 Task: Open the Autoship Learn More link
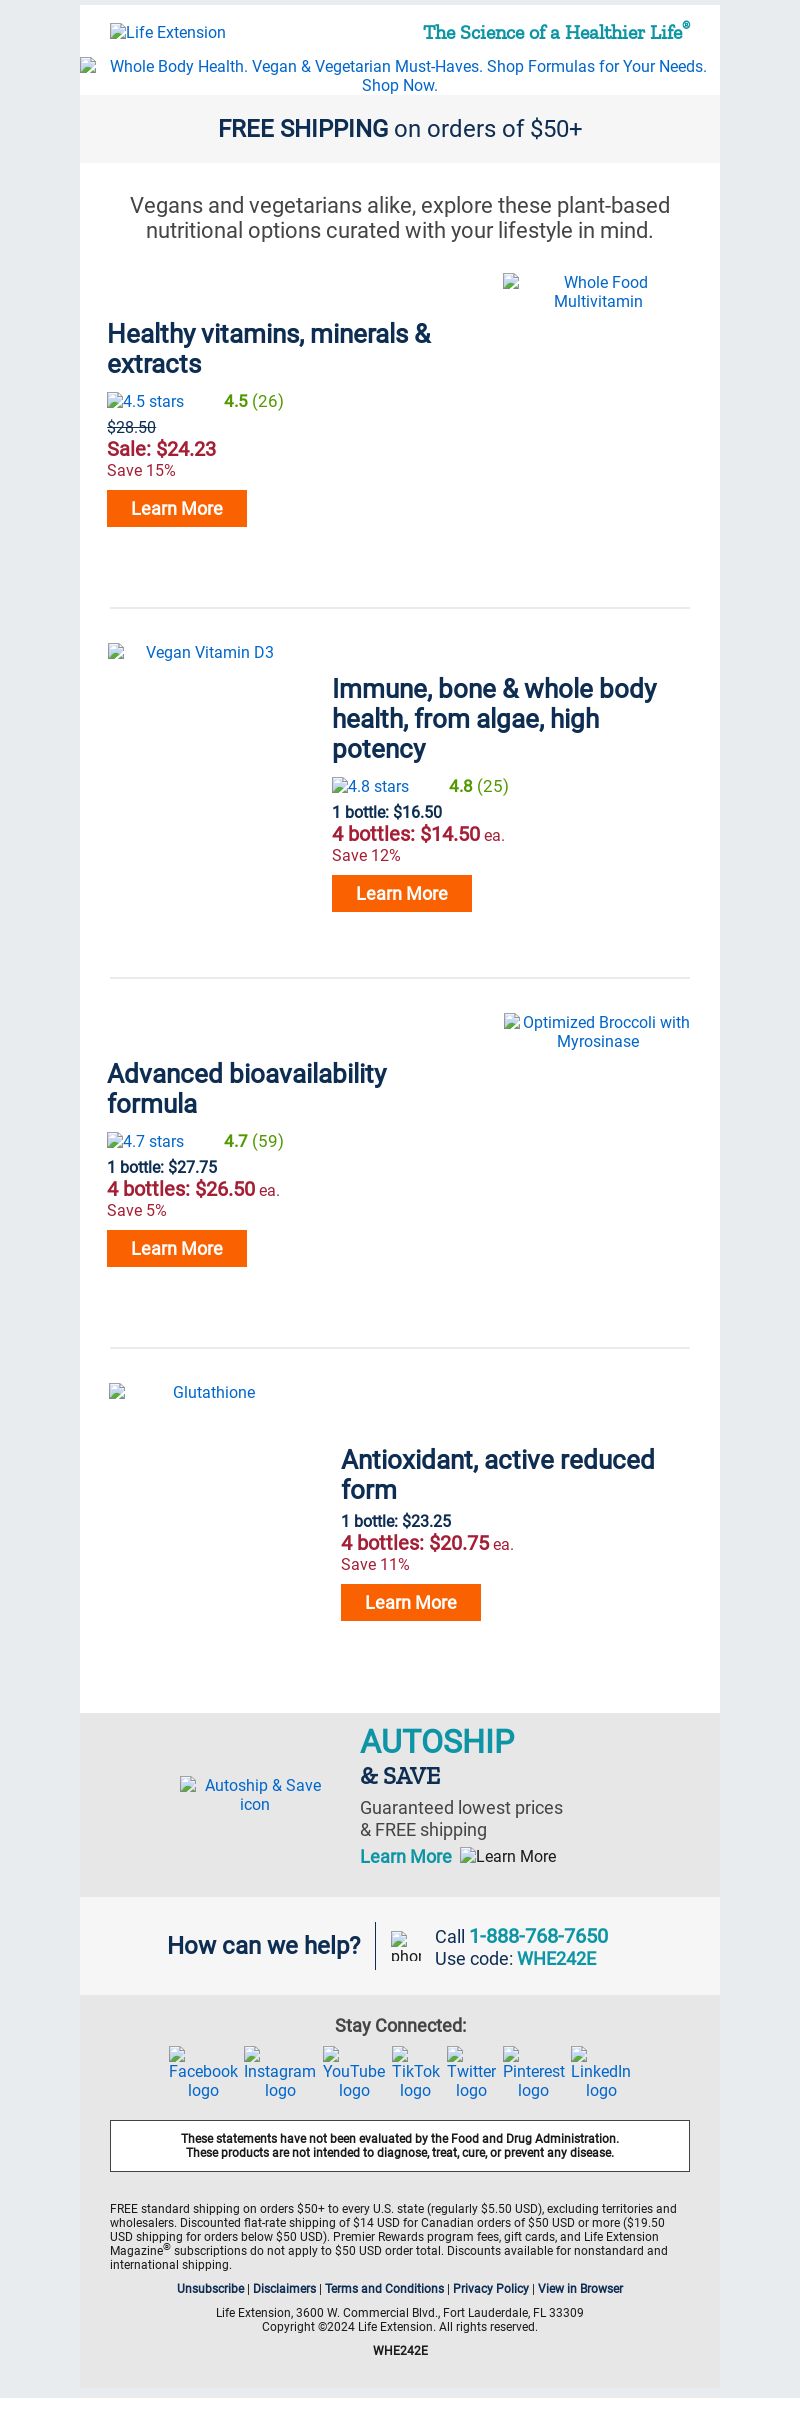[x=406, y=1856]
